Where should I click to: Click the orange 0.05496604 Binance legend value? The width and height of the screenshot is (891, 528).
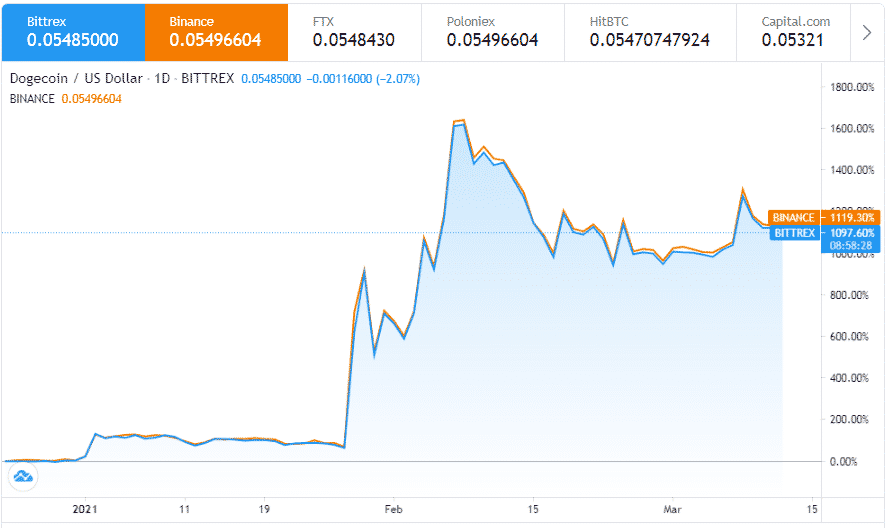pos(91,99)
